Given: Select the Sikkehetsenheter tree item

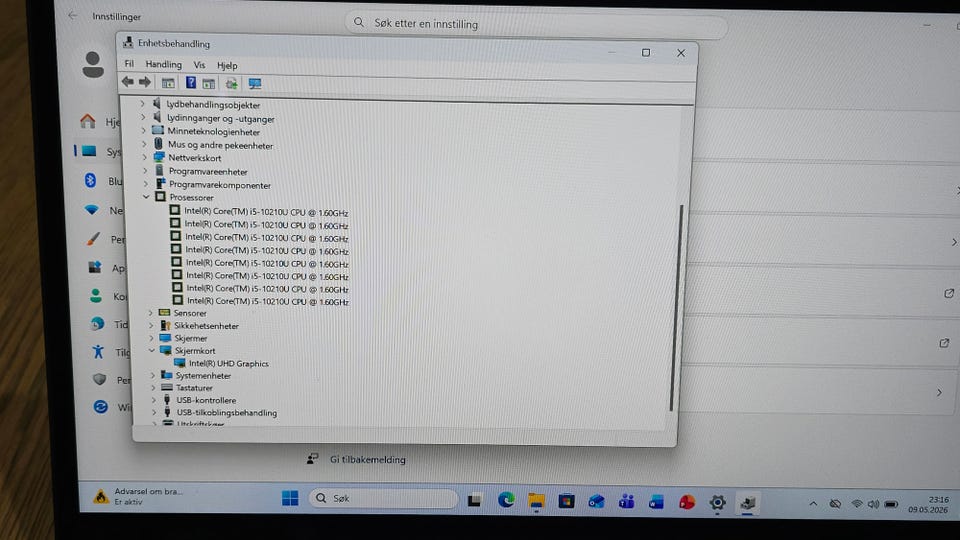Looking at the screenshot, I should [206, 326].
